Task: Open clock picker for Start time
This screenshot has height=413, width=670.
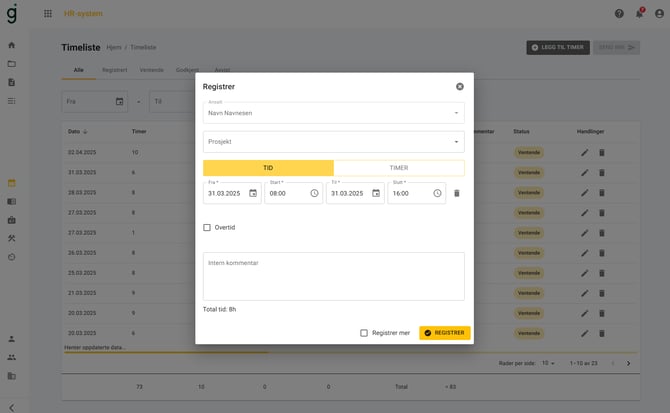Action: [x=314, y=193]
